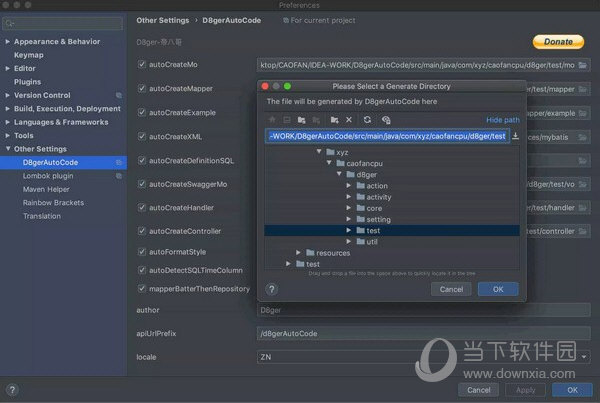The width and height of the screenshot is (600, 403).
Task: Expand the resources folder node
Action: click(x=298, y=253)
